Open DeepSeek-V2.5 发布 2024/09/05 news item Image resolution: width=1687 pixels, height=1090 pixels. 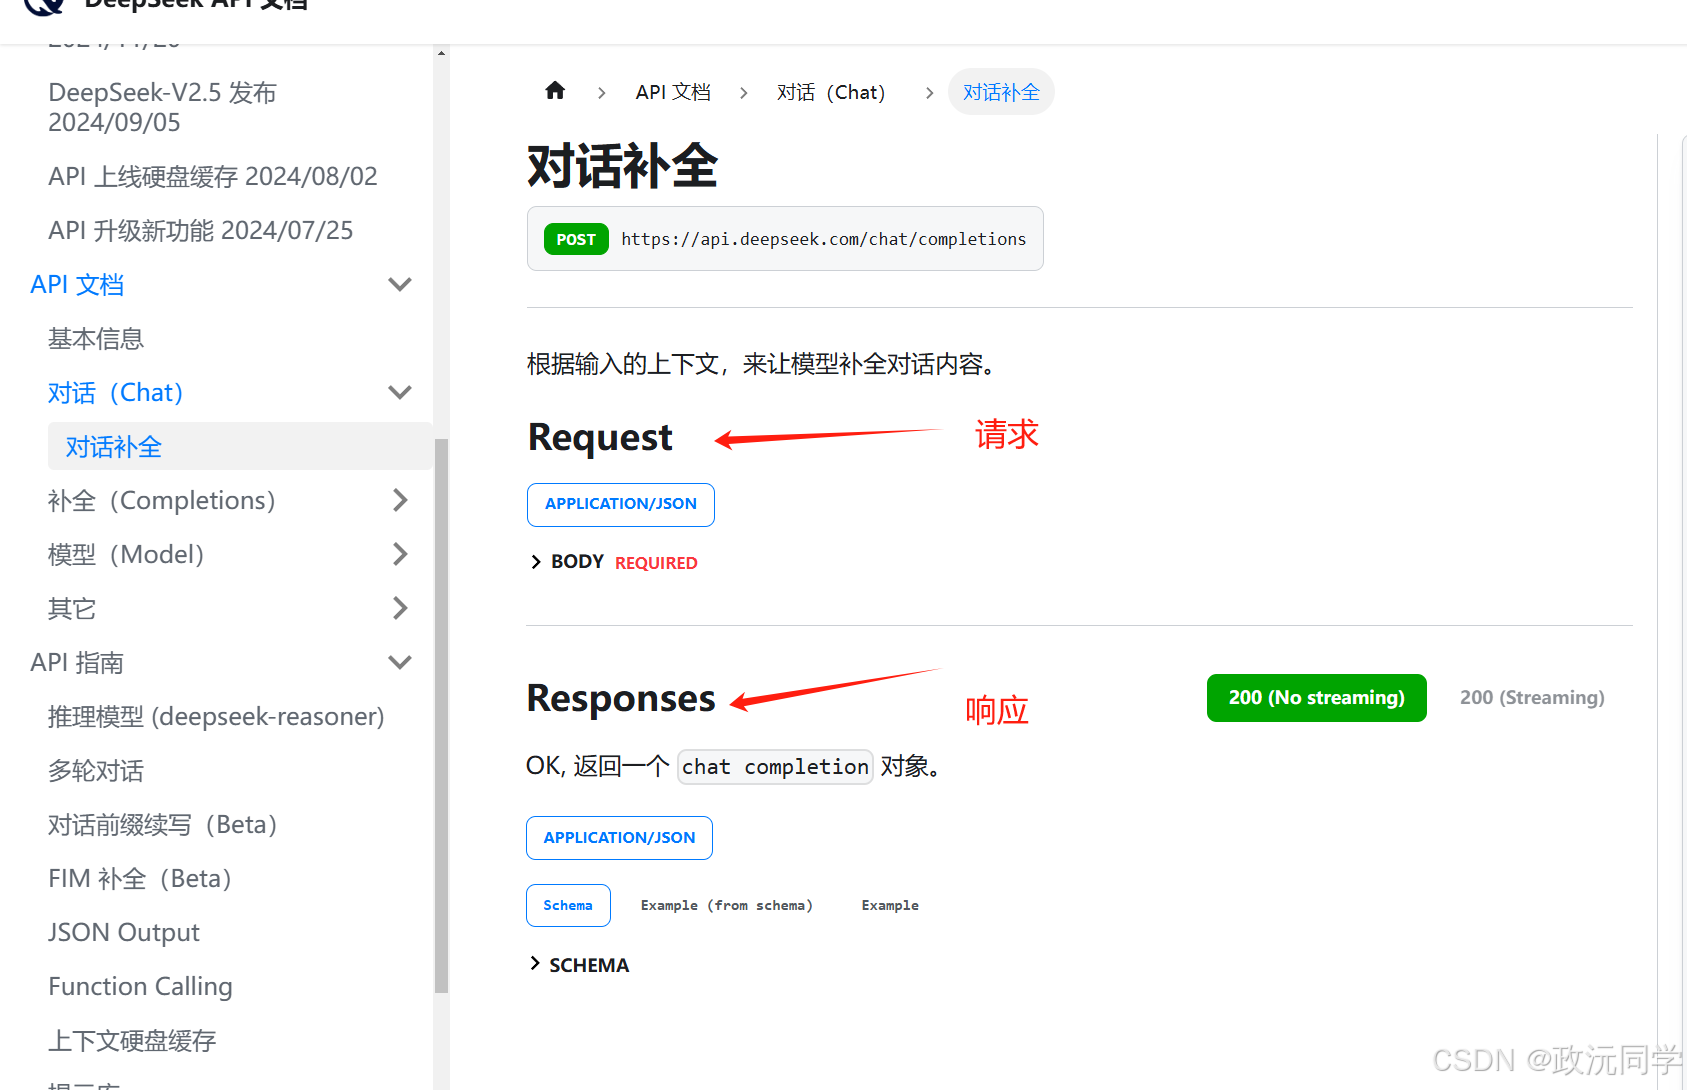(162, 107)
